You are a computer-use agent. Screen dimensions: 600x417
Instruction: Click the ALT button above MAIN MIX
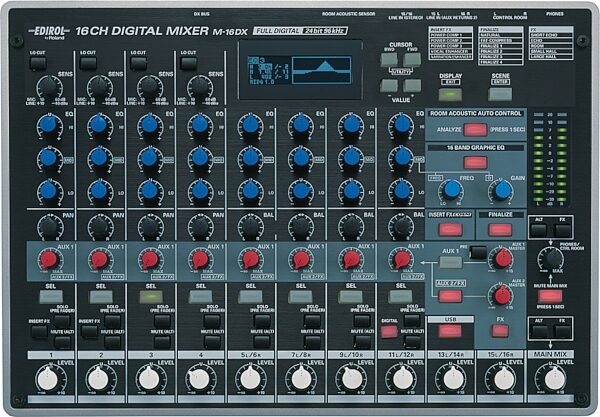pyautogui.click(x=539, y=331)
